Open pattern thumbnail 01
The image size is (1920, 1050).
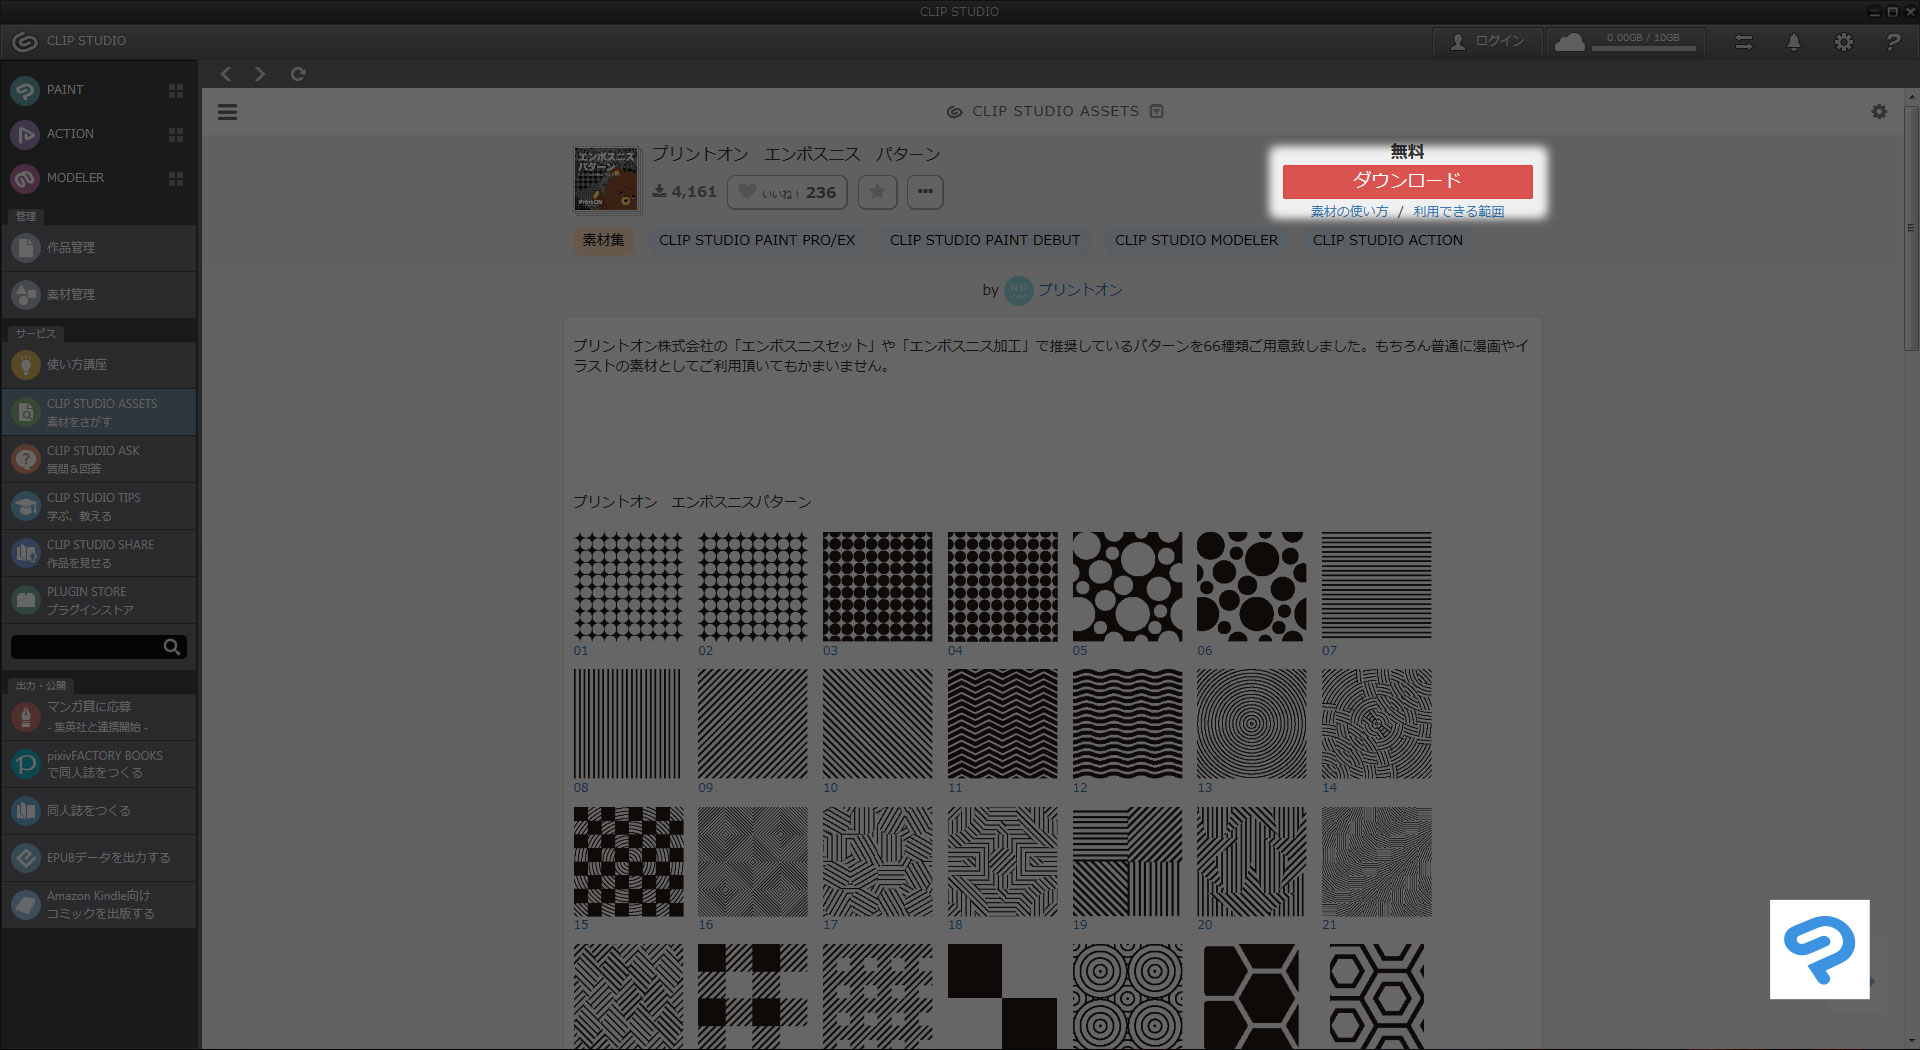click(628, 586)
